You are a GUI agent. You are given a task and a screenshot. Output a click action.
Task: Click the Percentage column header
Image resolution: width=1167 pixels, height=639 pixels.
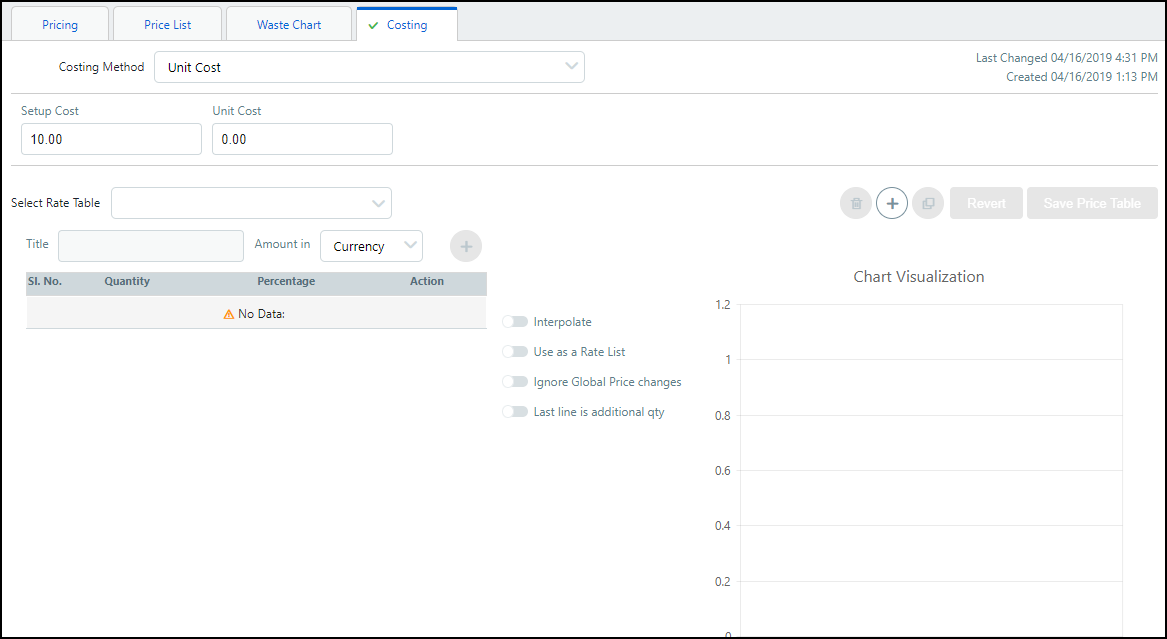[286, 281]
